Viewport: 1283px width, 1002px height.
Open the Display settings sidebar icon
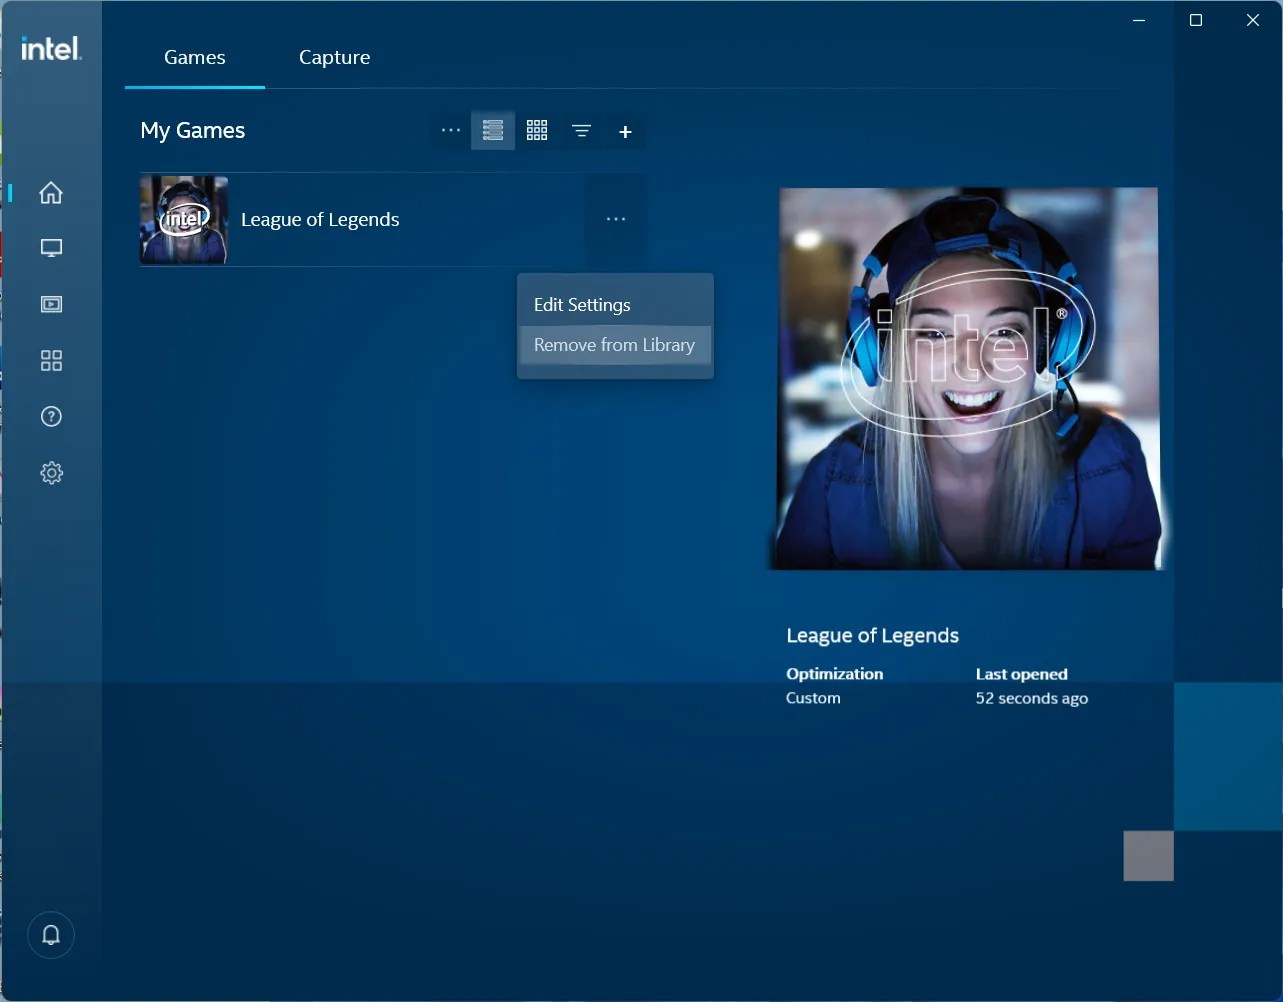[51, 248]
